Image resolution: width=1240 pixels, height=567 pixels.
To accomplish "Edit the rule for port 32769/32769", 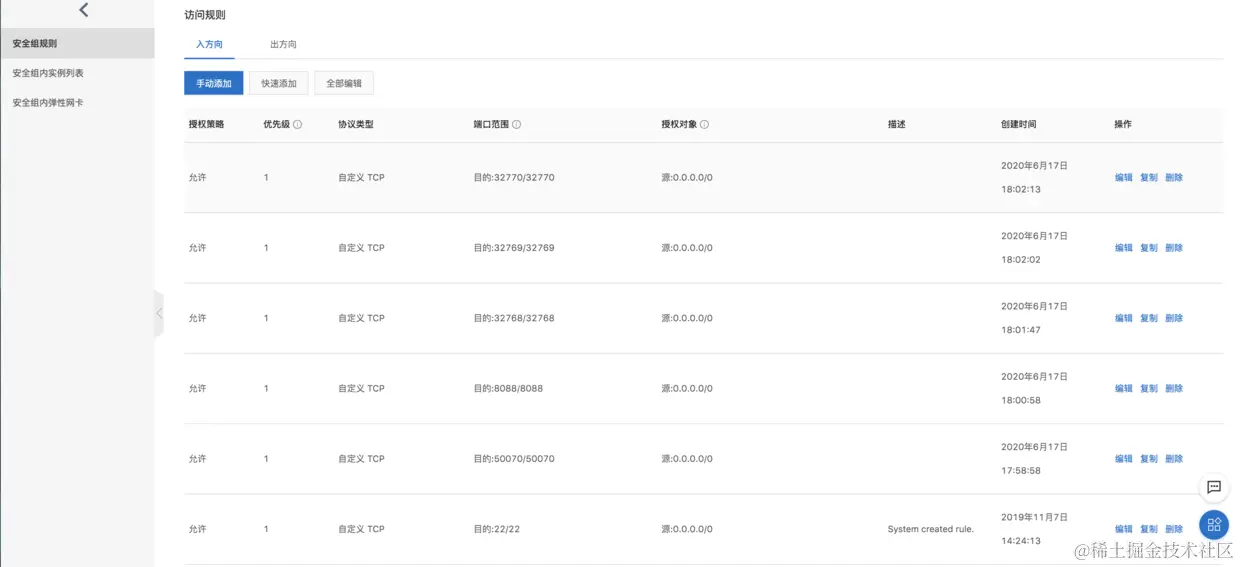I will pyautogui.click(x=1124, y=248).
